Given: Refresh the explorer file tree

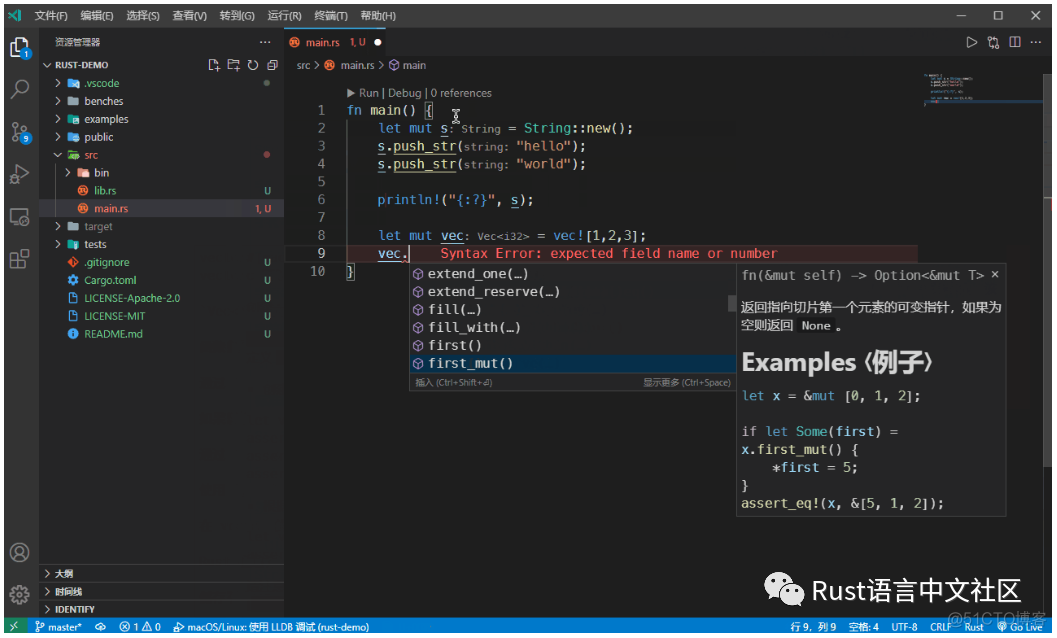Looking at the screenshot, I should (253, 65).
